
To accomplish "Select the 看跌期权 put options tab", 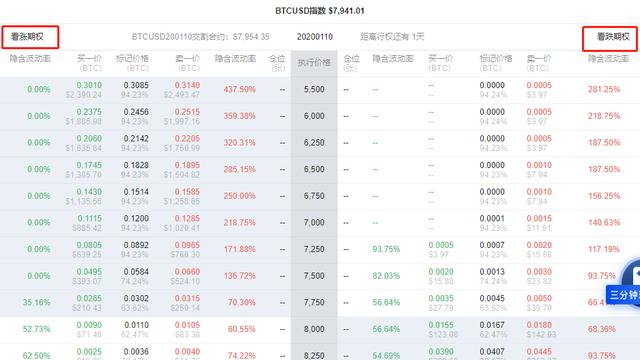I will 610,38.
